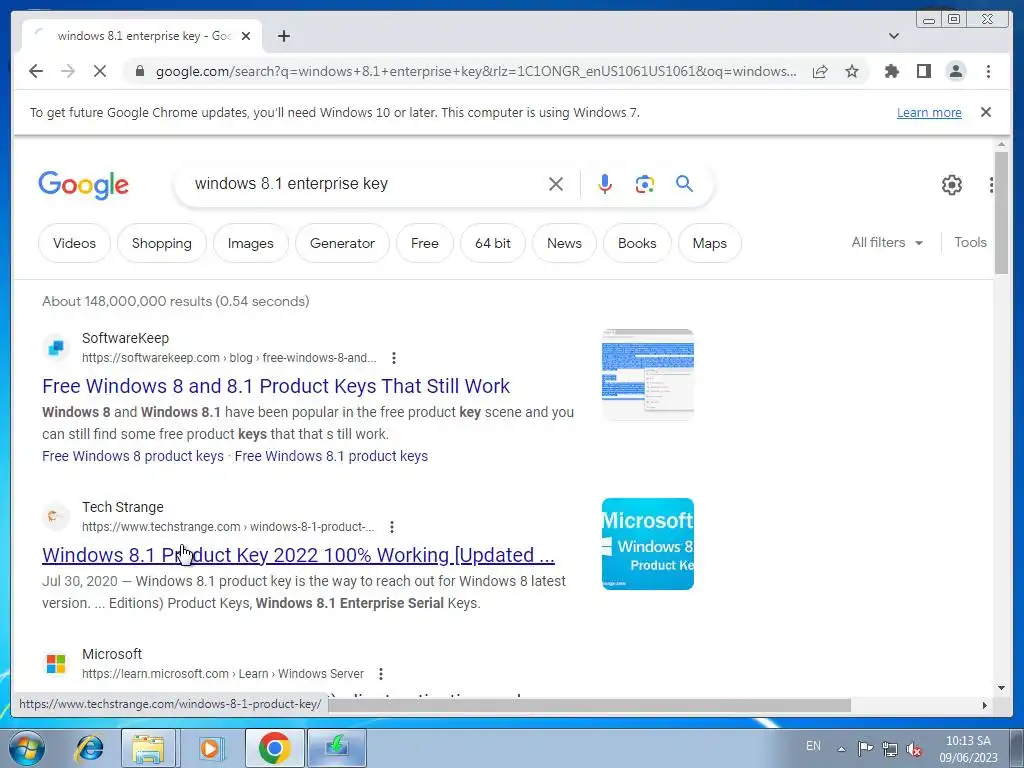Open the taskbar clock showing 10:13 SA
Screen dimensions: 1024x768
click(968, 749)
